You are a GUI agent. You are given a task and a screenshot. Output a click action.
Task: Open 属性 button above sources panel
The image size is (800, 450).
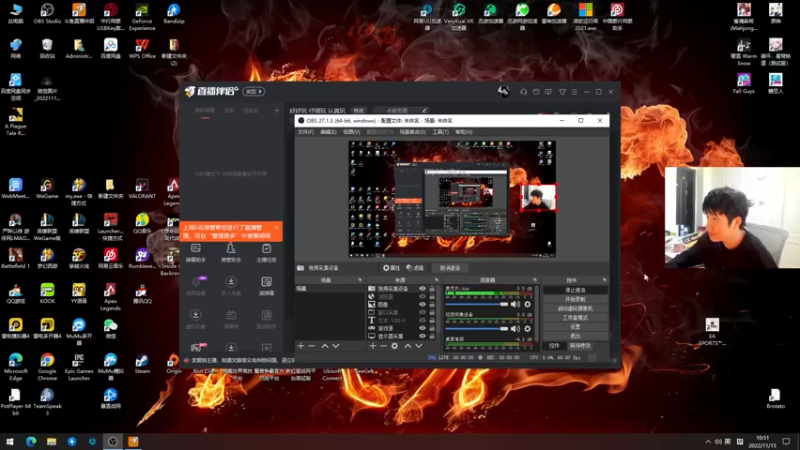[x=391, y=268]
